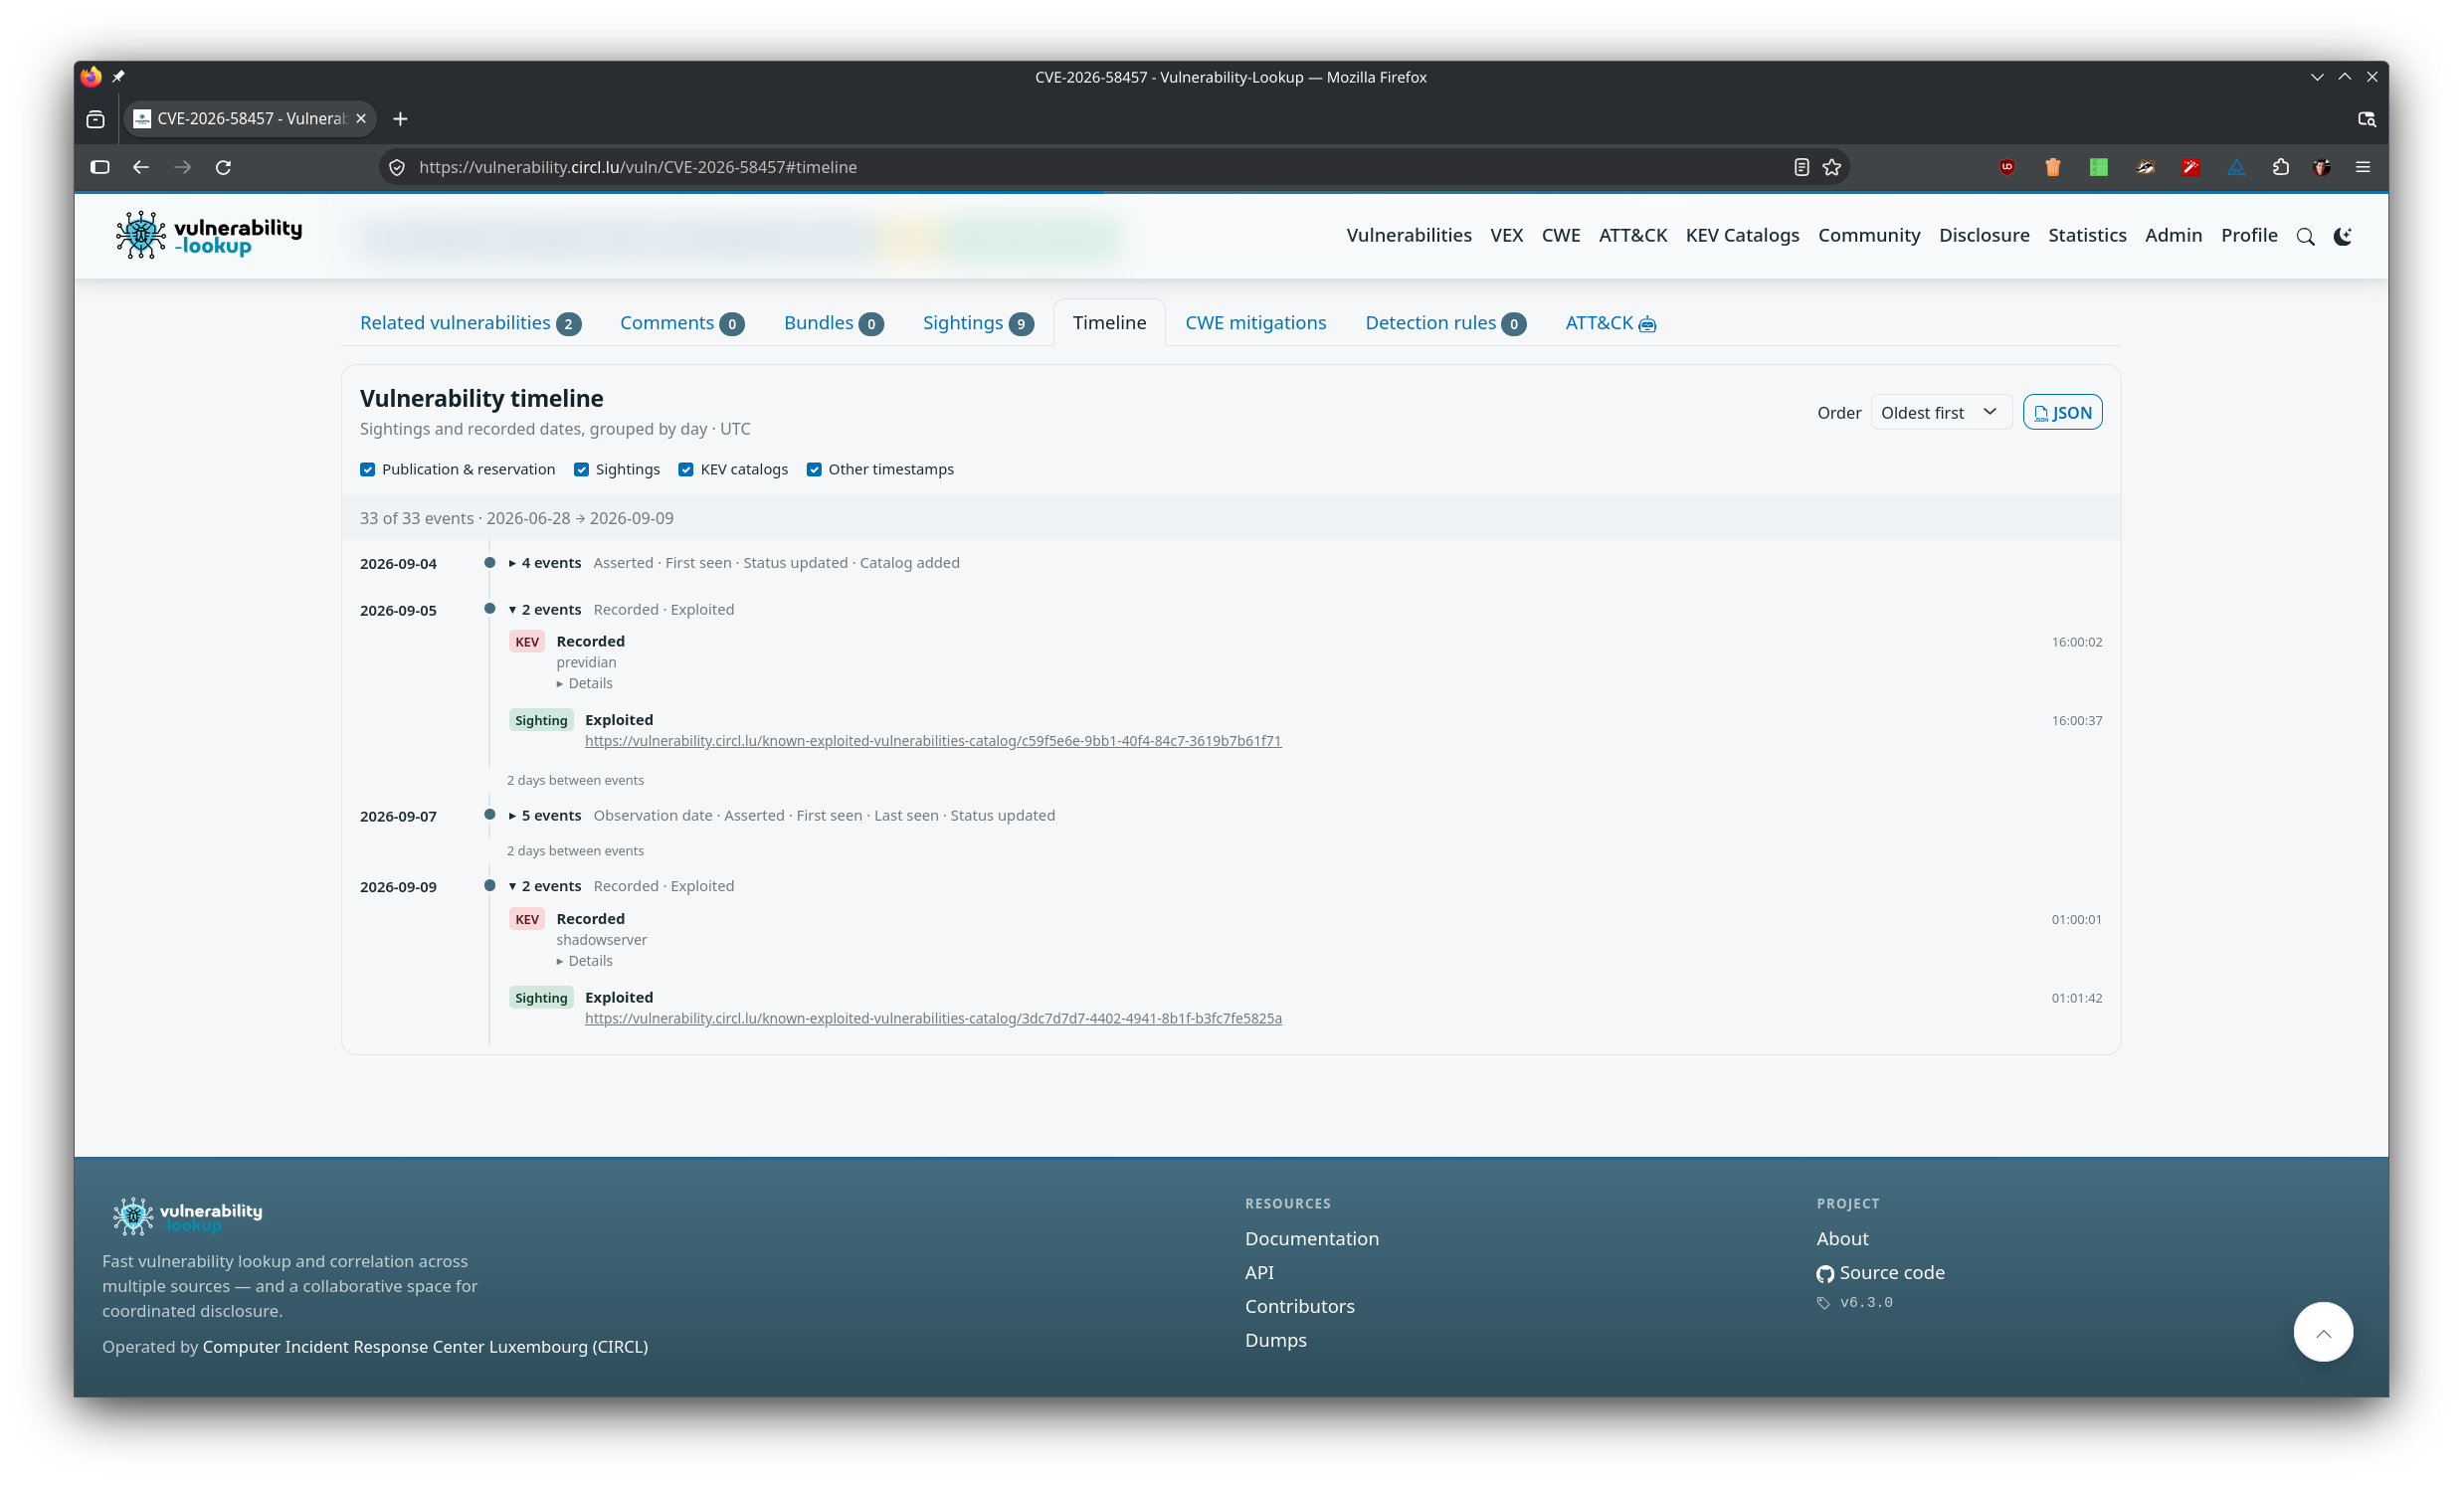
Task: Open the KEV catalog link ending b3fc7fe5825a
Action: (x=933, y=1019)
